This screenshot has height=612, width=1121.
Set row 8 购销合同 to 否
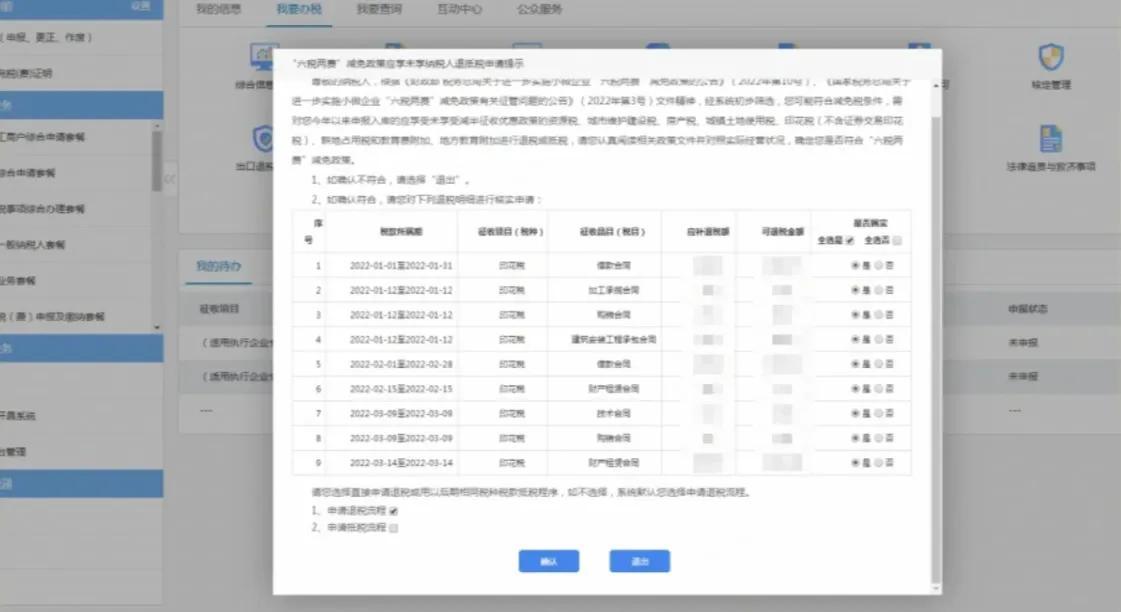coord(879,438)
